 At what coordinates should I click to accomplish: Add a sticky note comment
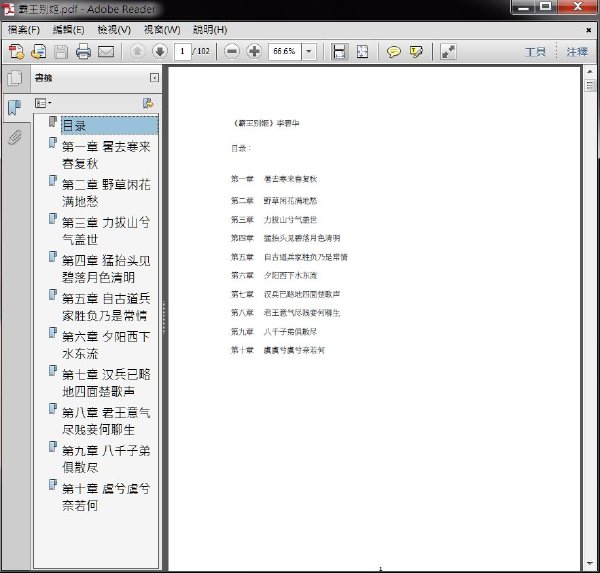pos(393,52)
